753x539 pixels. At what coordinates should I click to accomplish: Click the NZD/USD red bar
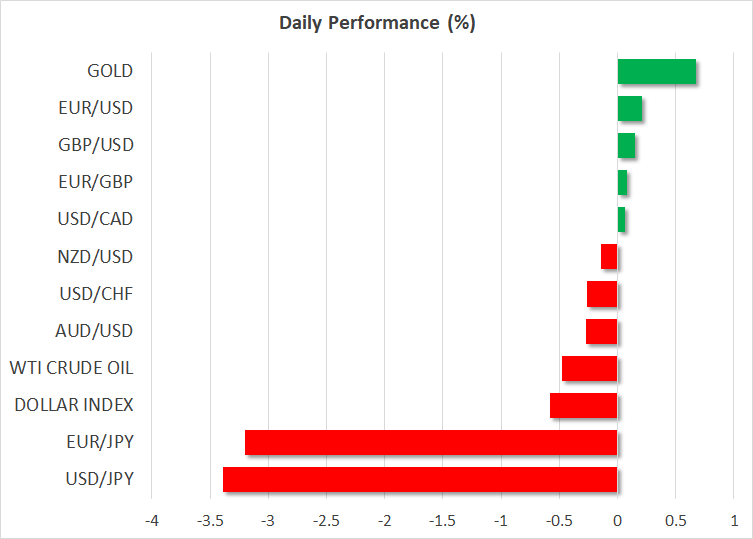[609, 257]
